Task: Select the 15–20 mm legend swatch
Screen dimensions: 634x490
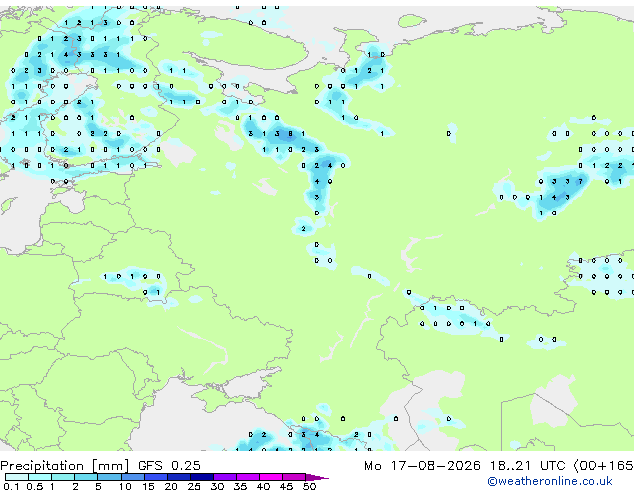Action: coord(155,477)
